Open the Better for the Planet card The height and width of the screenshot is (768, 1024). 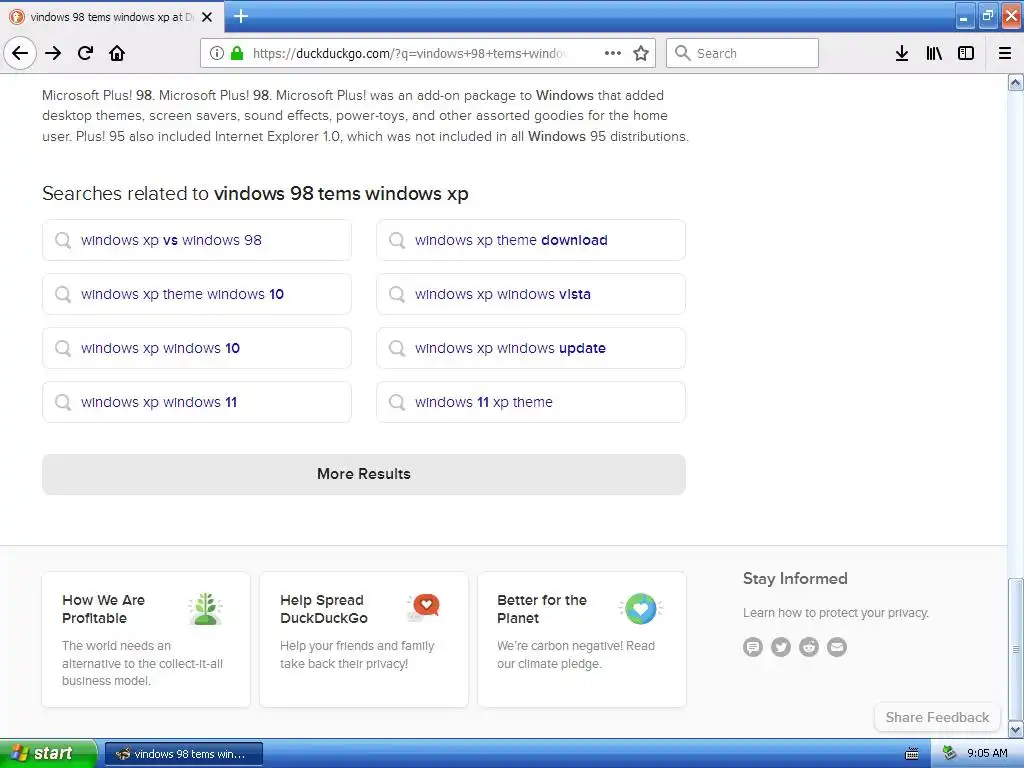click(582, 639)
